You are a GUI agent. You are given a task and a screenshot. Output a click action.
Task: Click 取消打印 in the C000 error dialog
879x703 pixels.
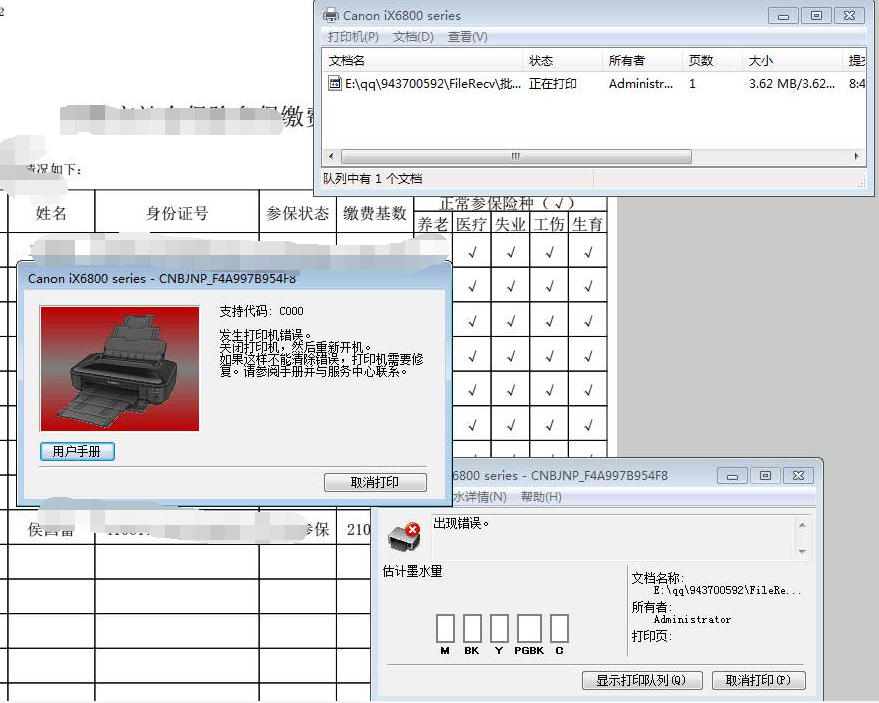tap(375, 482)
